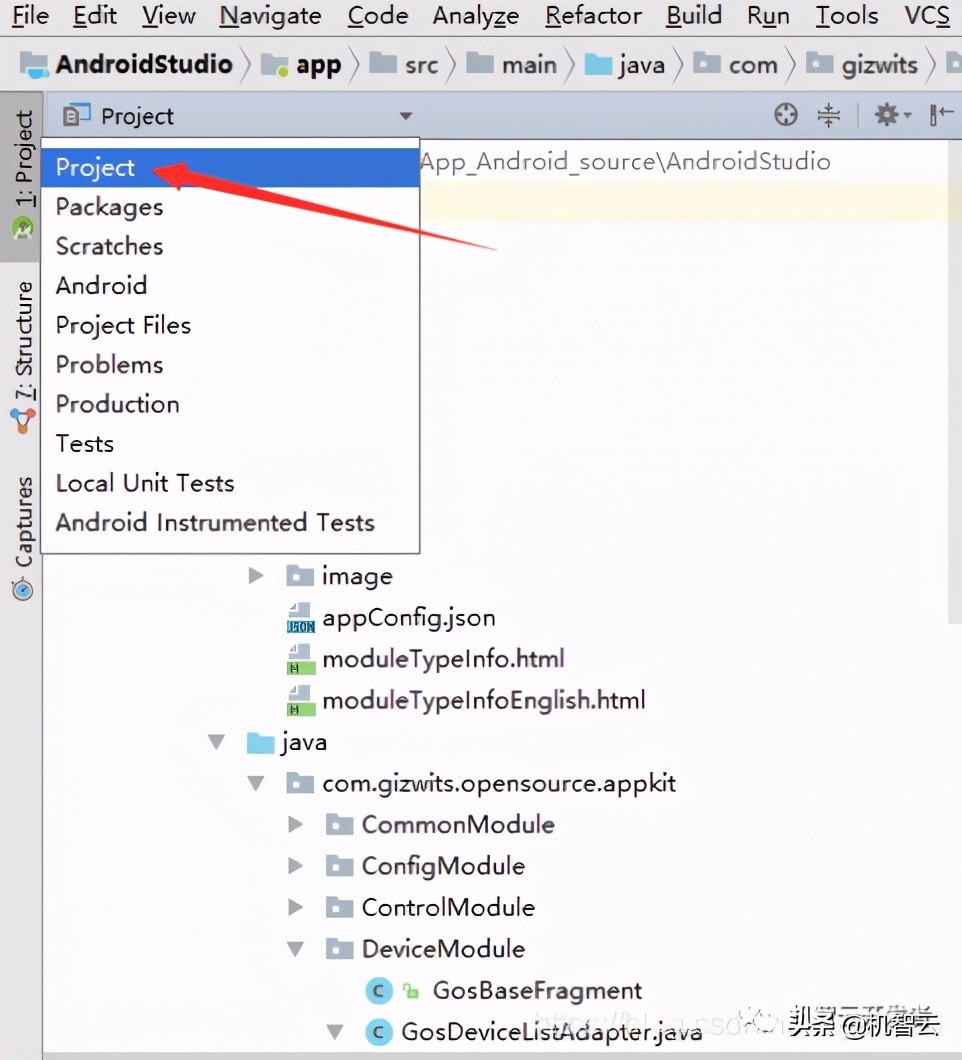Viewport: 962px width, 1060px height.
Task: Collapse the GosDeviceListAdapter.java node
Action: point(335,1032)
